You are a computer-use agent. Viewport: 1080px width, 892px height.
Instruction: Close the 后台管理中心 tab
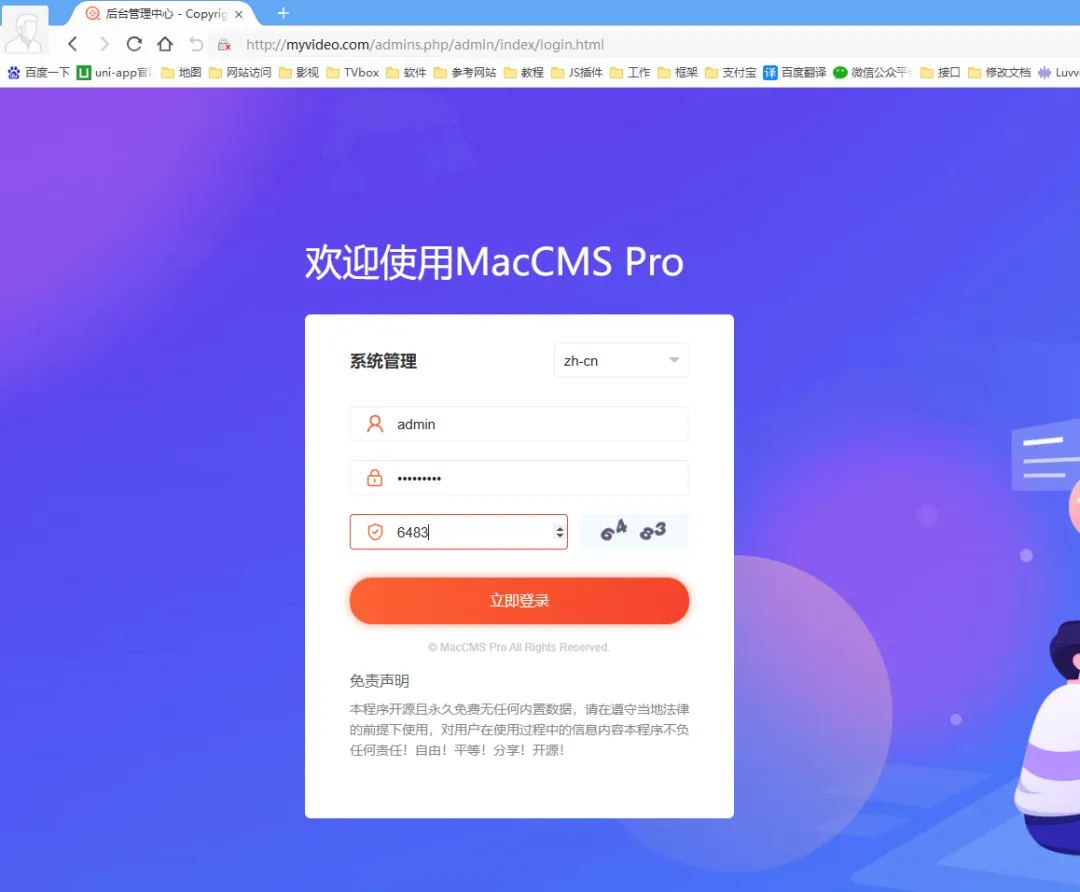pos(239,14)
